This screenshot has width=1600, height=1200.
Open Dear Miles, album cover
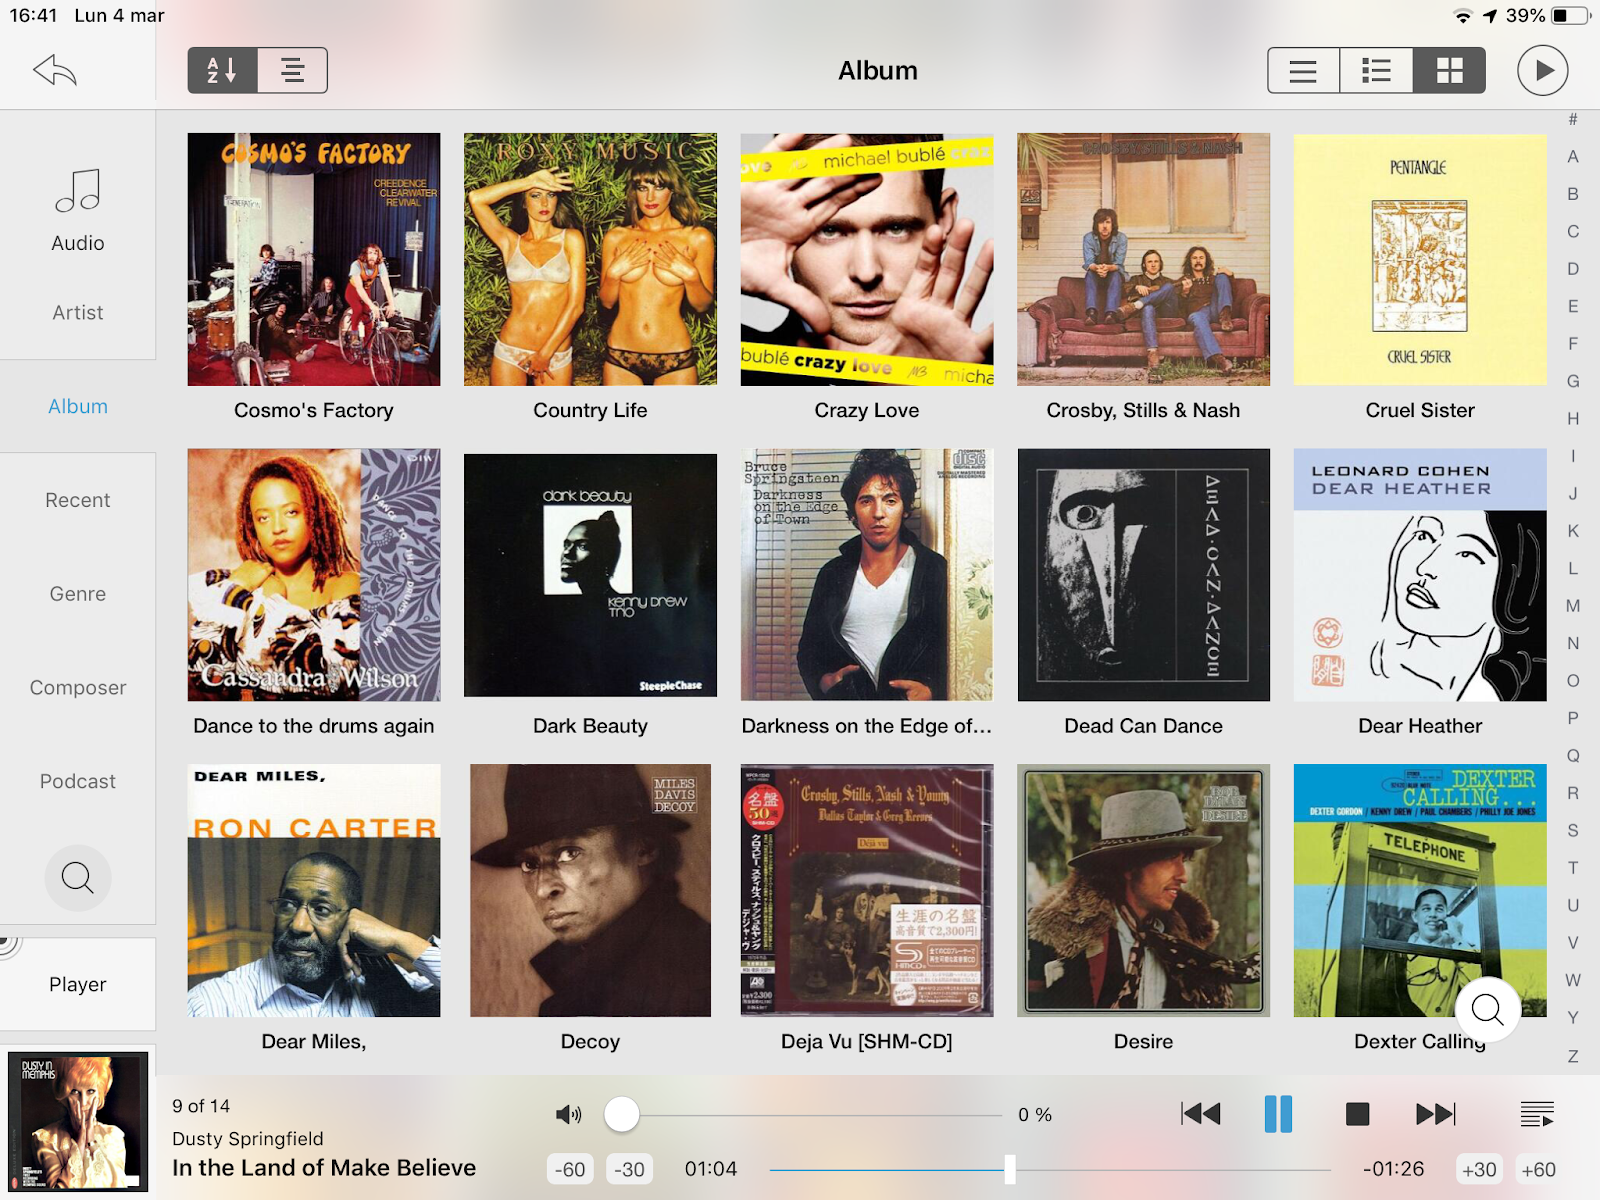coord(314,891)
